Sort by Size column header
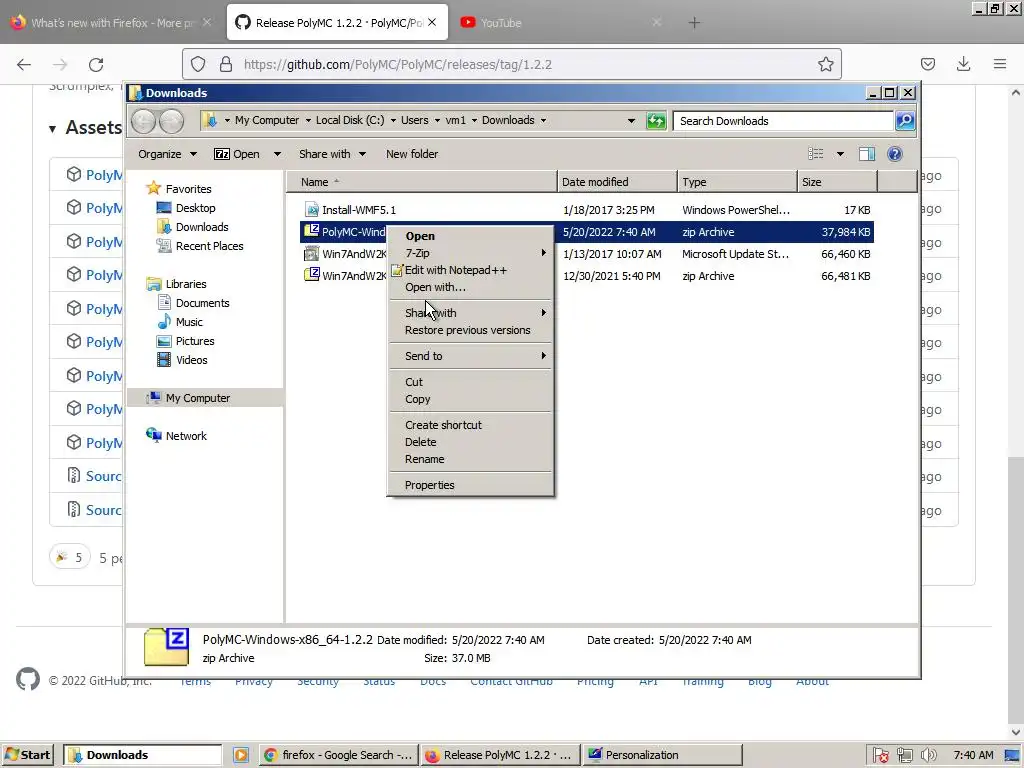This screenshot has width=1024, height=768. (x=838, y=182)
